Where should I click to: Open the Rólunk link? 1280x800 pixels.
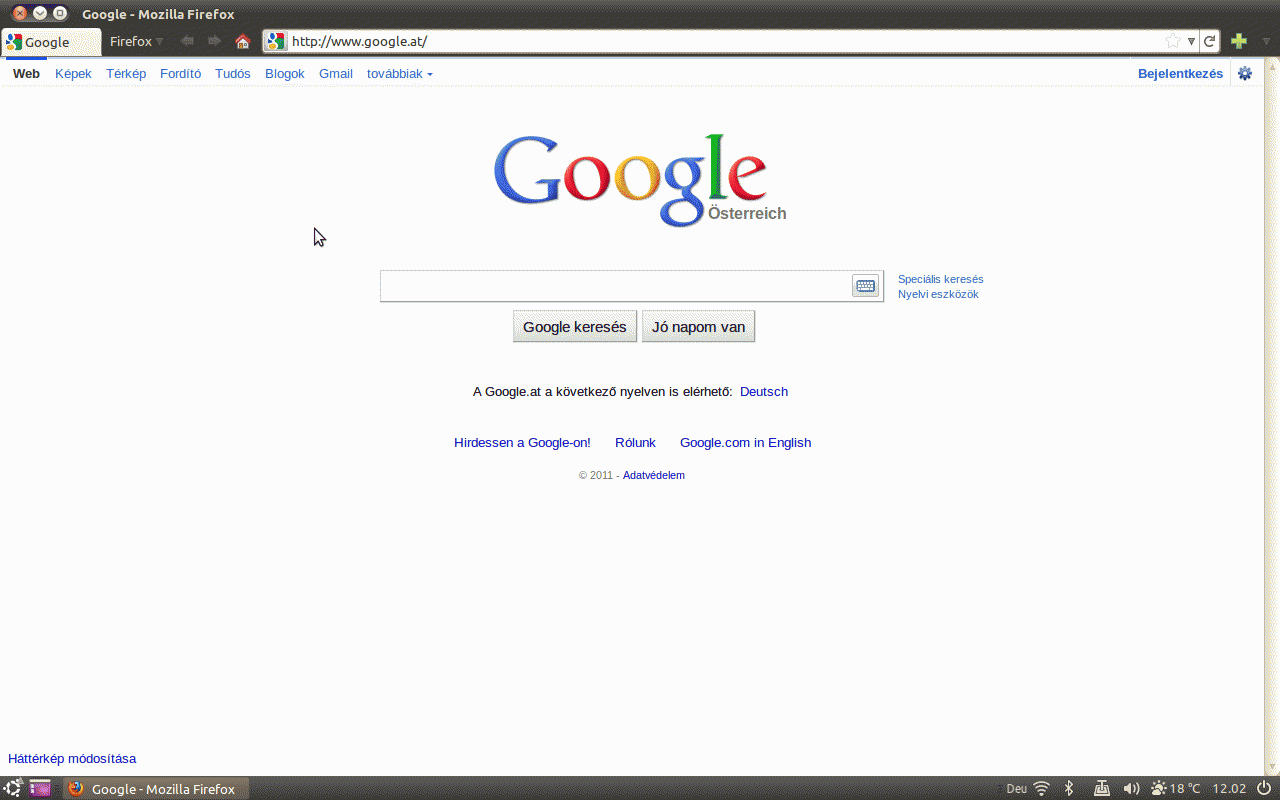click(x=635, y=442)
